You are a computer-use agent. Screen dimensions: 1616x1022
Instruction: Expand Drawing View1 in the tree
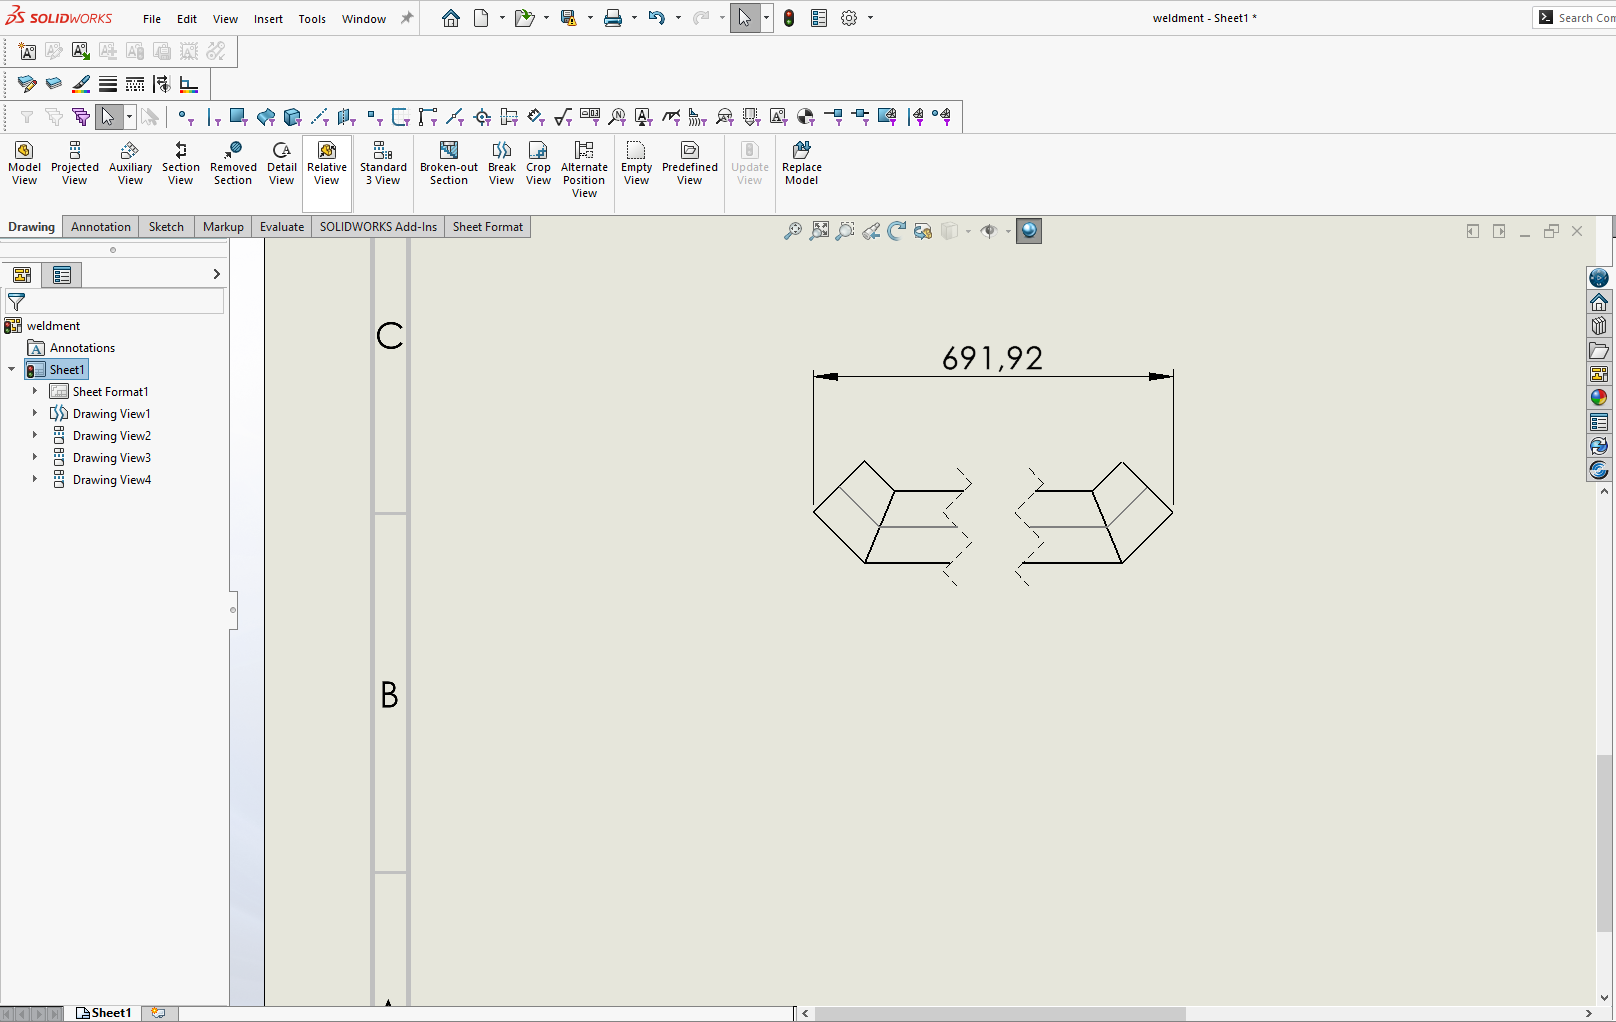tap(35, 414)
